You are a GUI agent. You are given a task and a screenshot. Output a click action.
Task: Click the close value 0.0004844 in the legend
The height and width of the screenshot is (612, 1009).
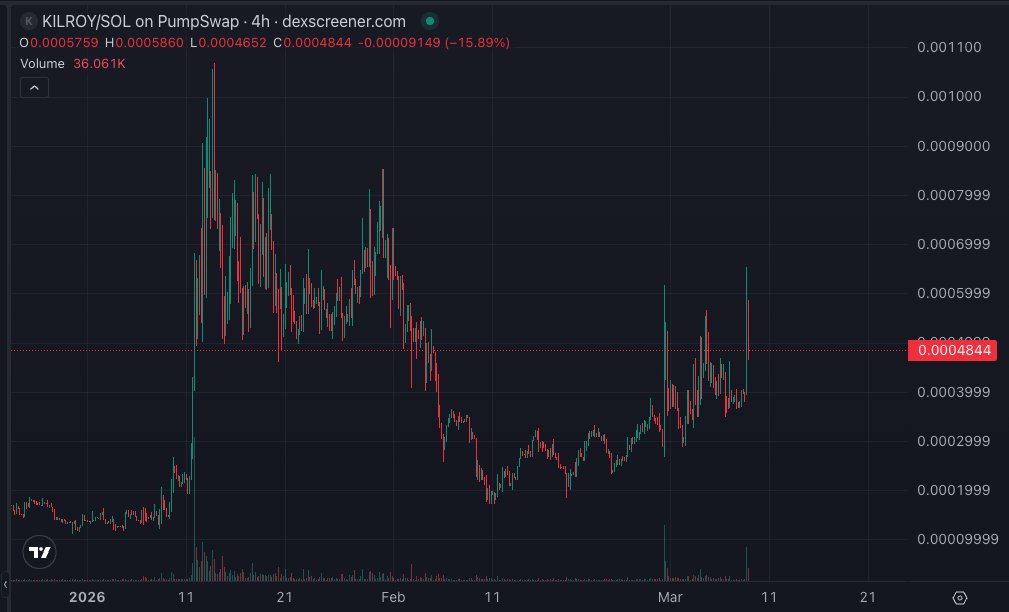317,42
